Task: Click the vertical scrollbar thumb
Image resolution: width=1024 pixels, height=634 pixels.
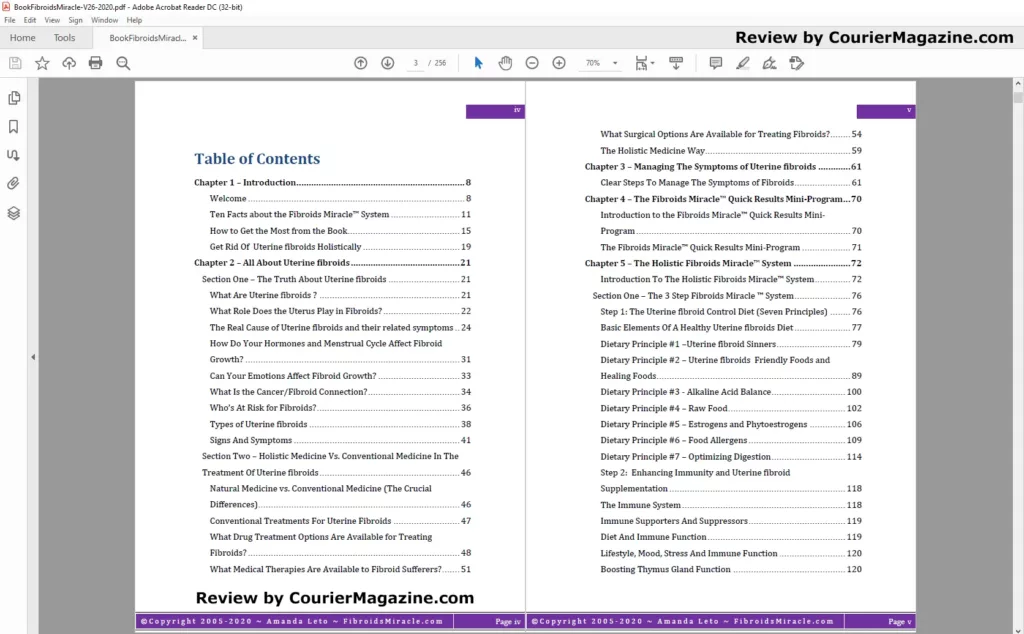Action: tap(1017, 98)
